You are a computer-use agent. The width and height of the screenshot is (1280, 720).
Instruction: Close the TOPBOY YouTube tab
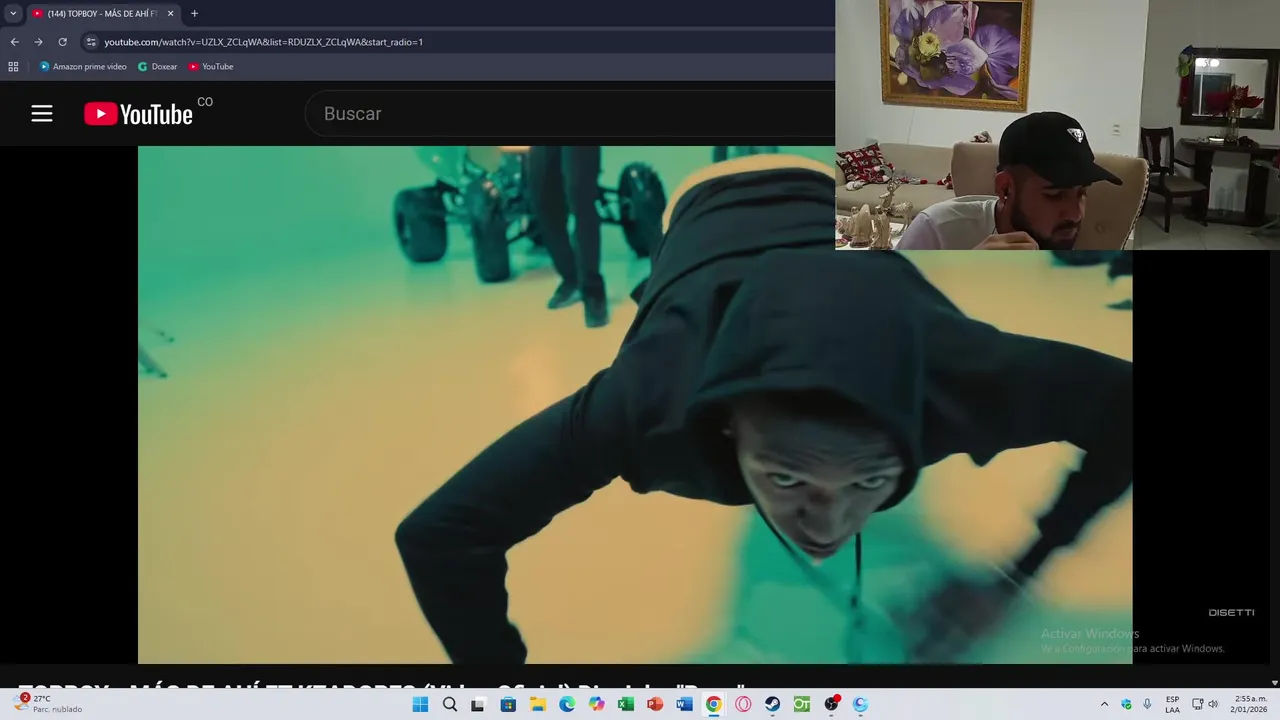pyautogui.click(x=170, y=13)
